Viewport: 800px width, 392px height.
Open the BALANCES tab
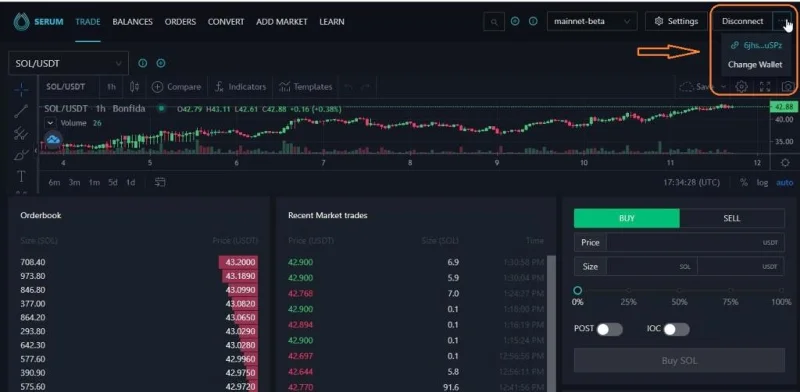point(133,22)
